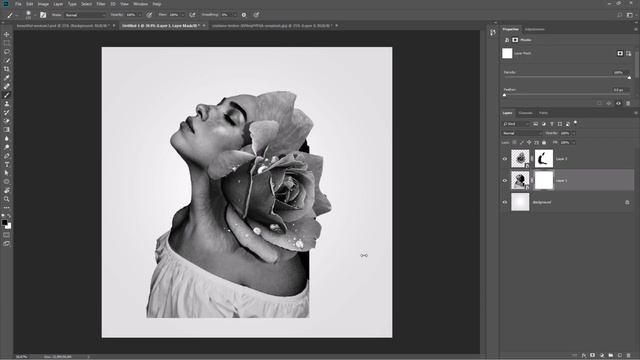Open the layer blend mode dropdown
Screen dimensions: 640x360
tap(522, 133)
